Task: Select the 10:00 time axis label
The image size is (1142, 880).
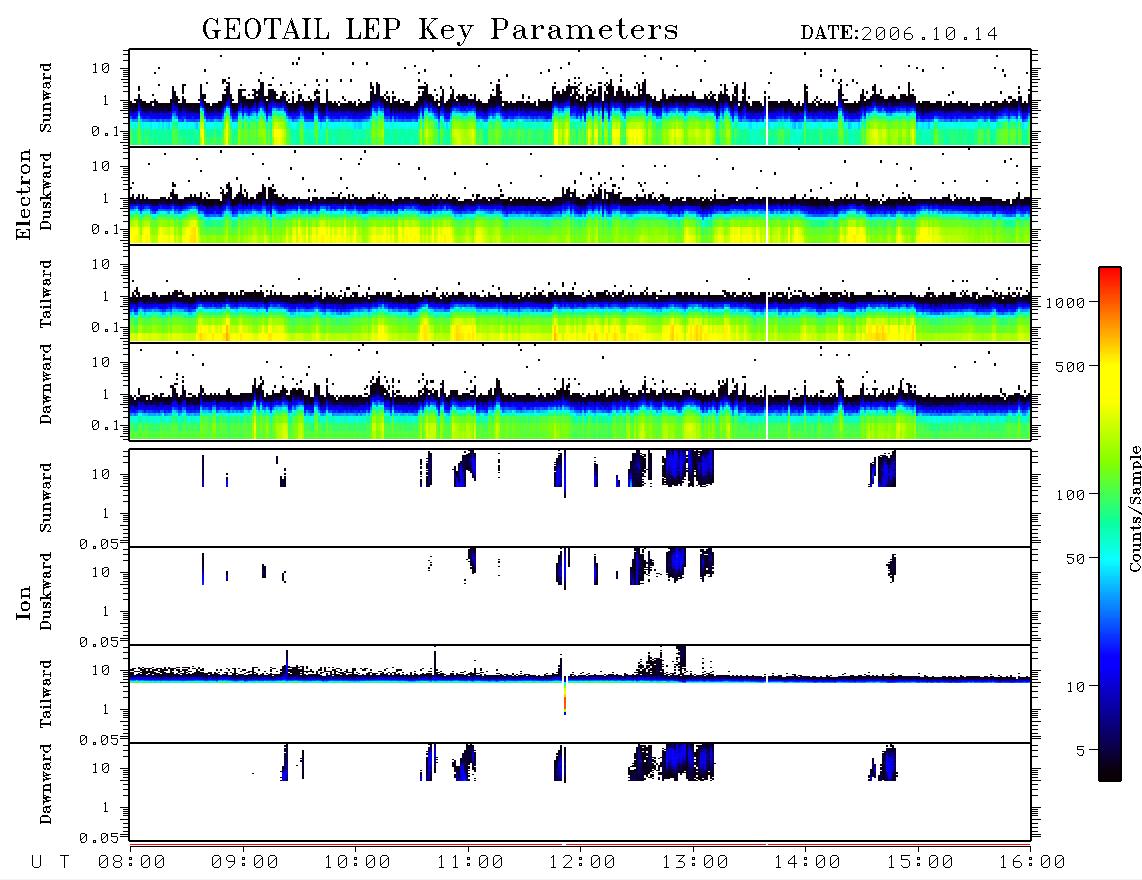Action: click(357, 862)
